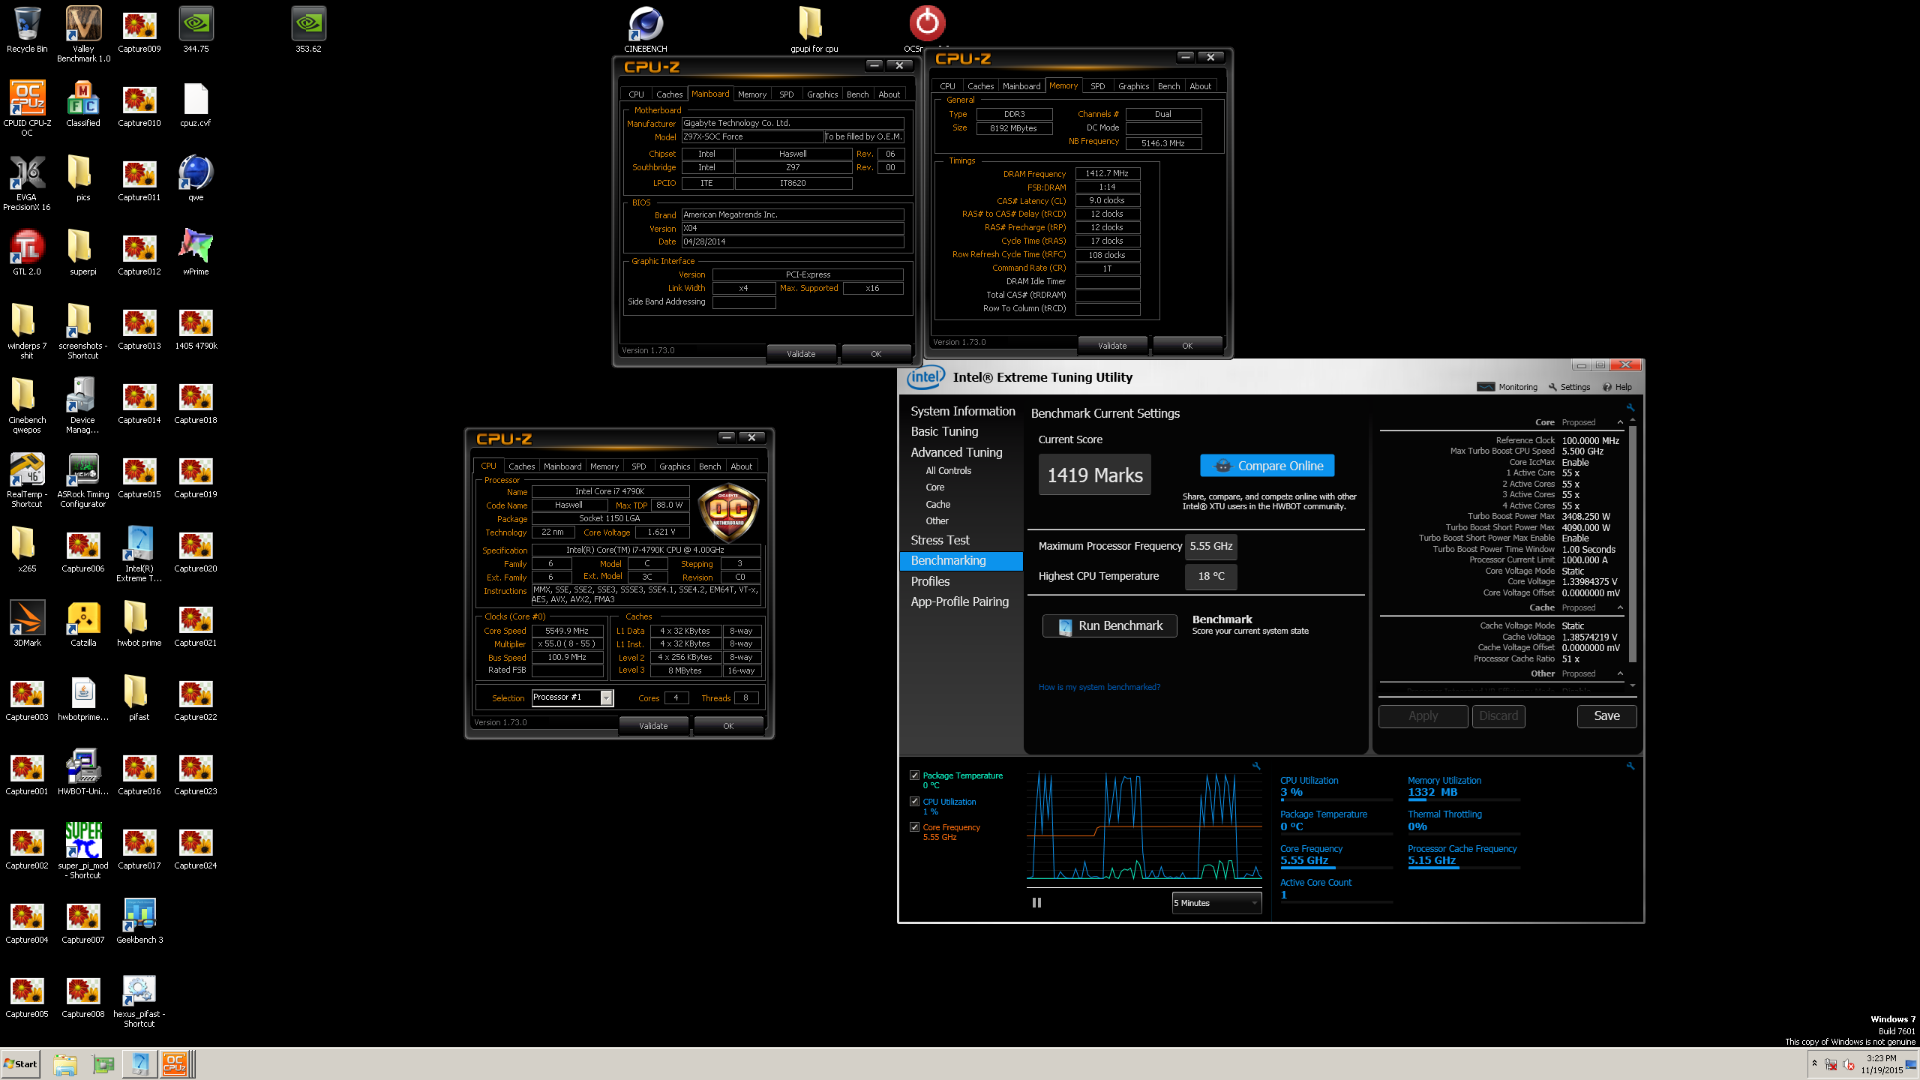Screen dimensions: 1920x1080
Task: Pause the XTU monitoring graph
Action: coord(1037,902)
